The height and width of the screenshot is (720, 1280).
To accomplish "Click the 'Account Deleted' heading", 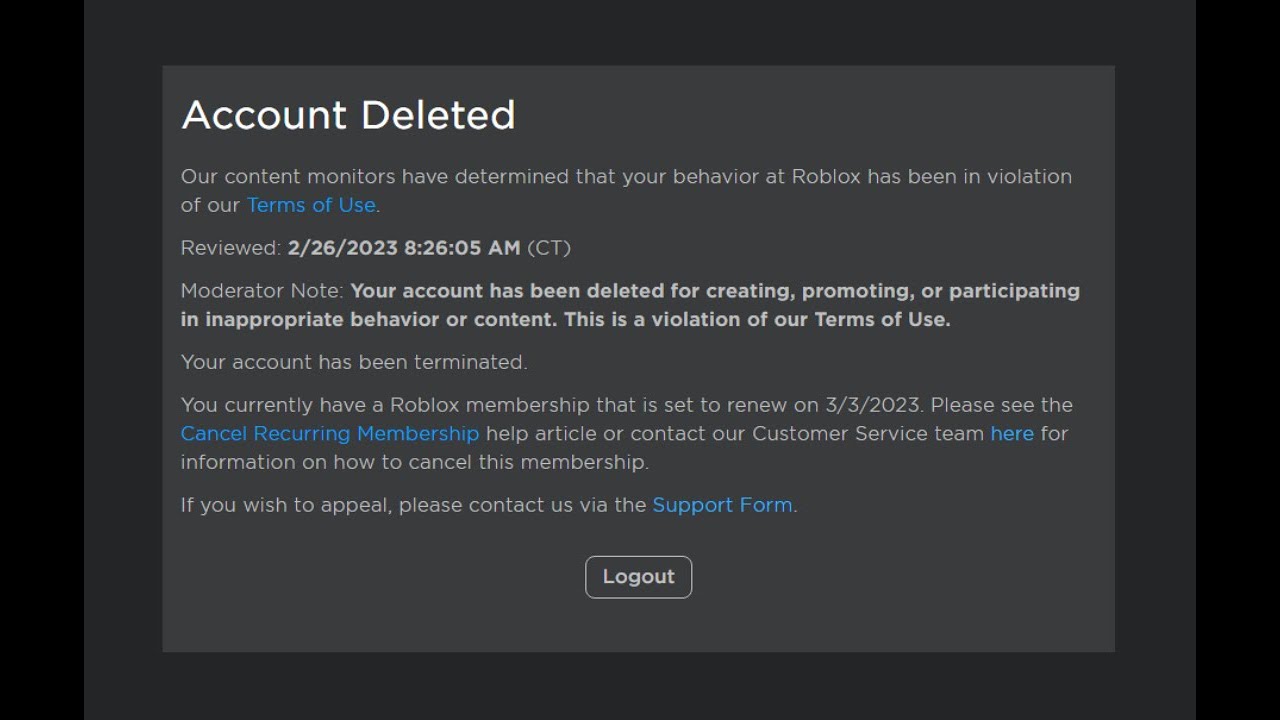I will 348,115.
